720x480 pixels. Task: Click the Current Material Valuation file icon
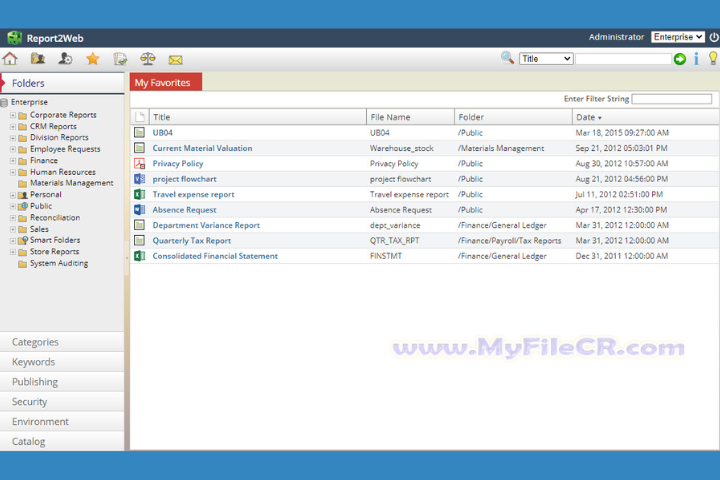point(139,148)
